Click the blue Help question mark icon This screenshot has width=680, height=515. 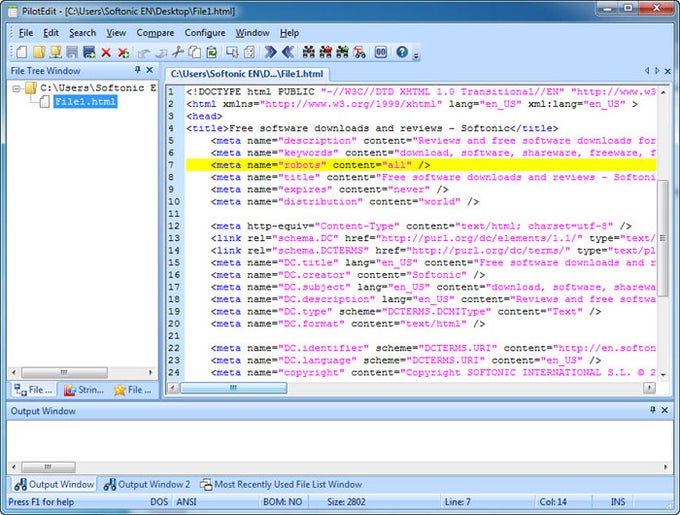tap(402, 52)
